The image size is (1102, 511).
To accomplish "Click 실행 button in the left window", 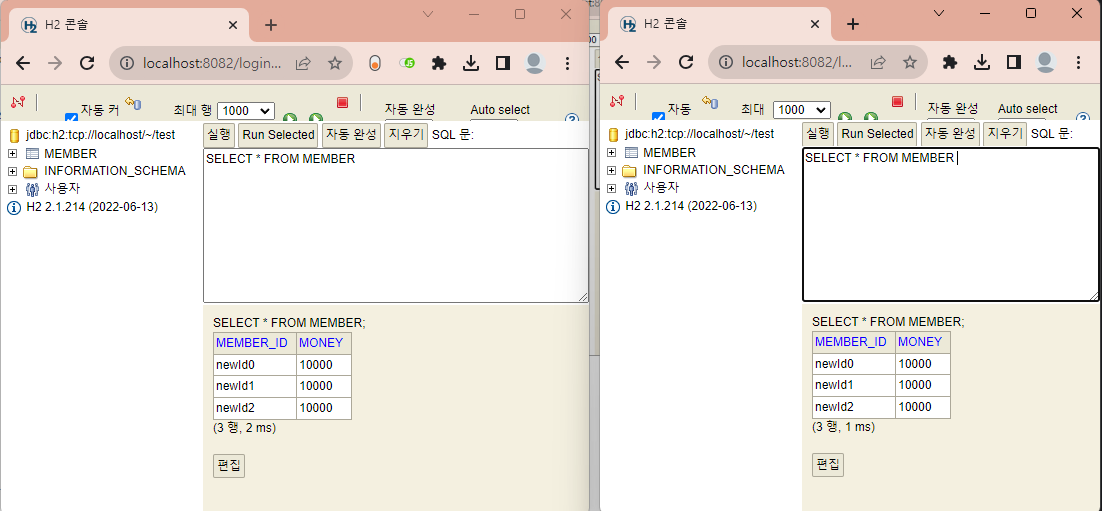I will [219, 134].
